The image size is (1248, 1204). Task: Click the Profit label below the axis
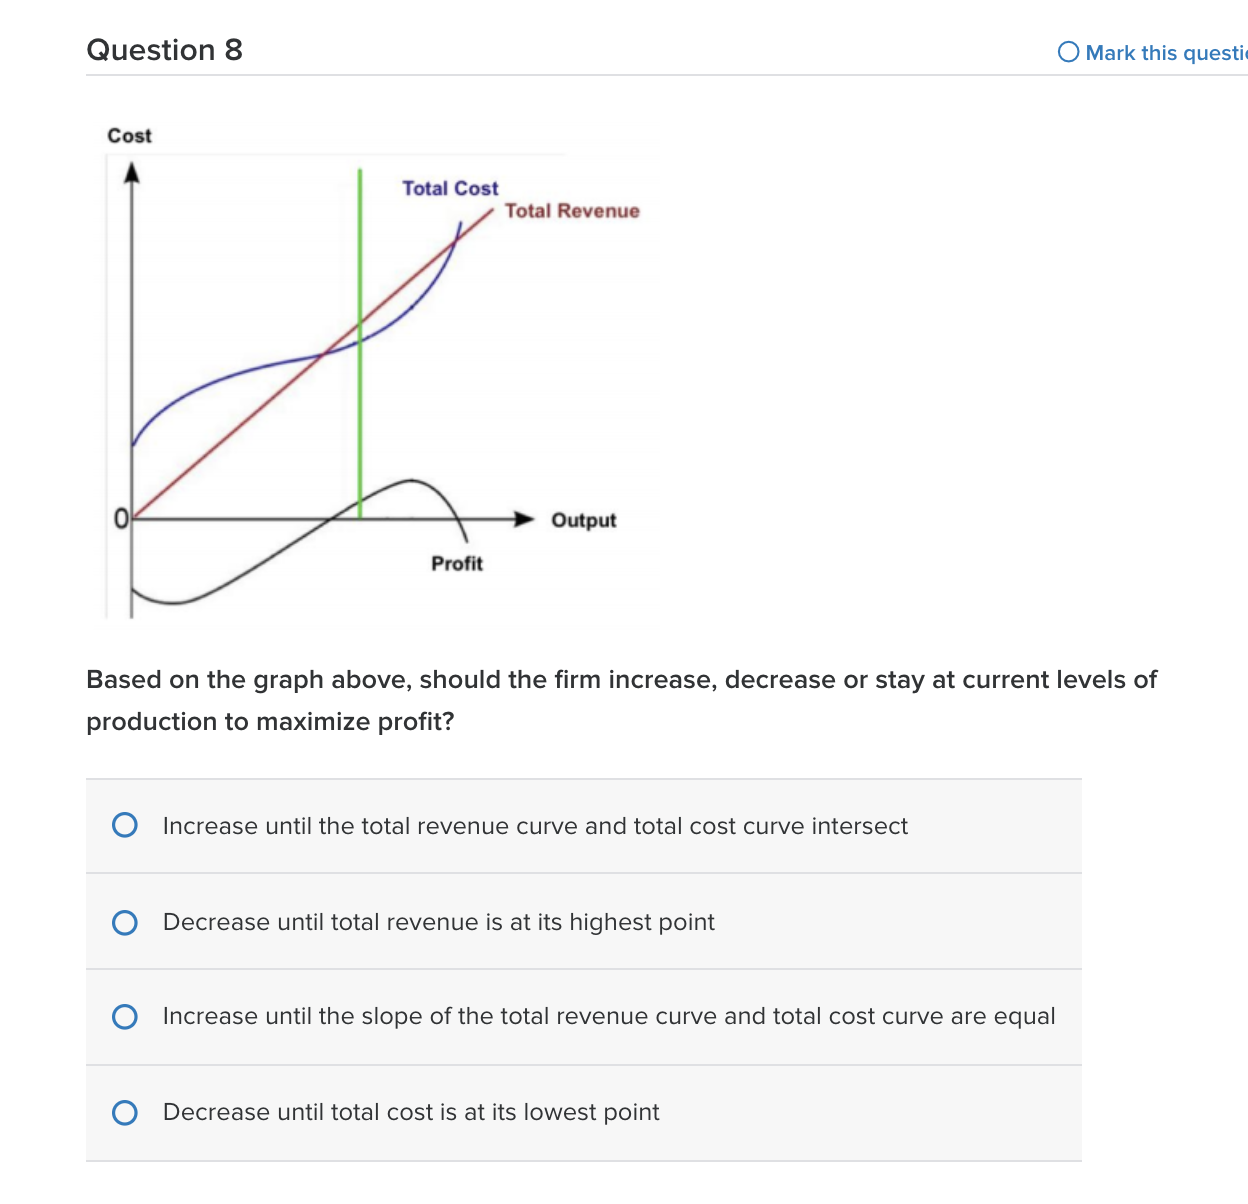[456, 562]
